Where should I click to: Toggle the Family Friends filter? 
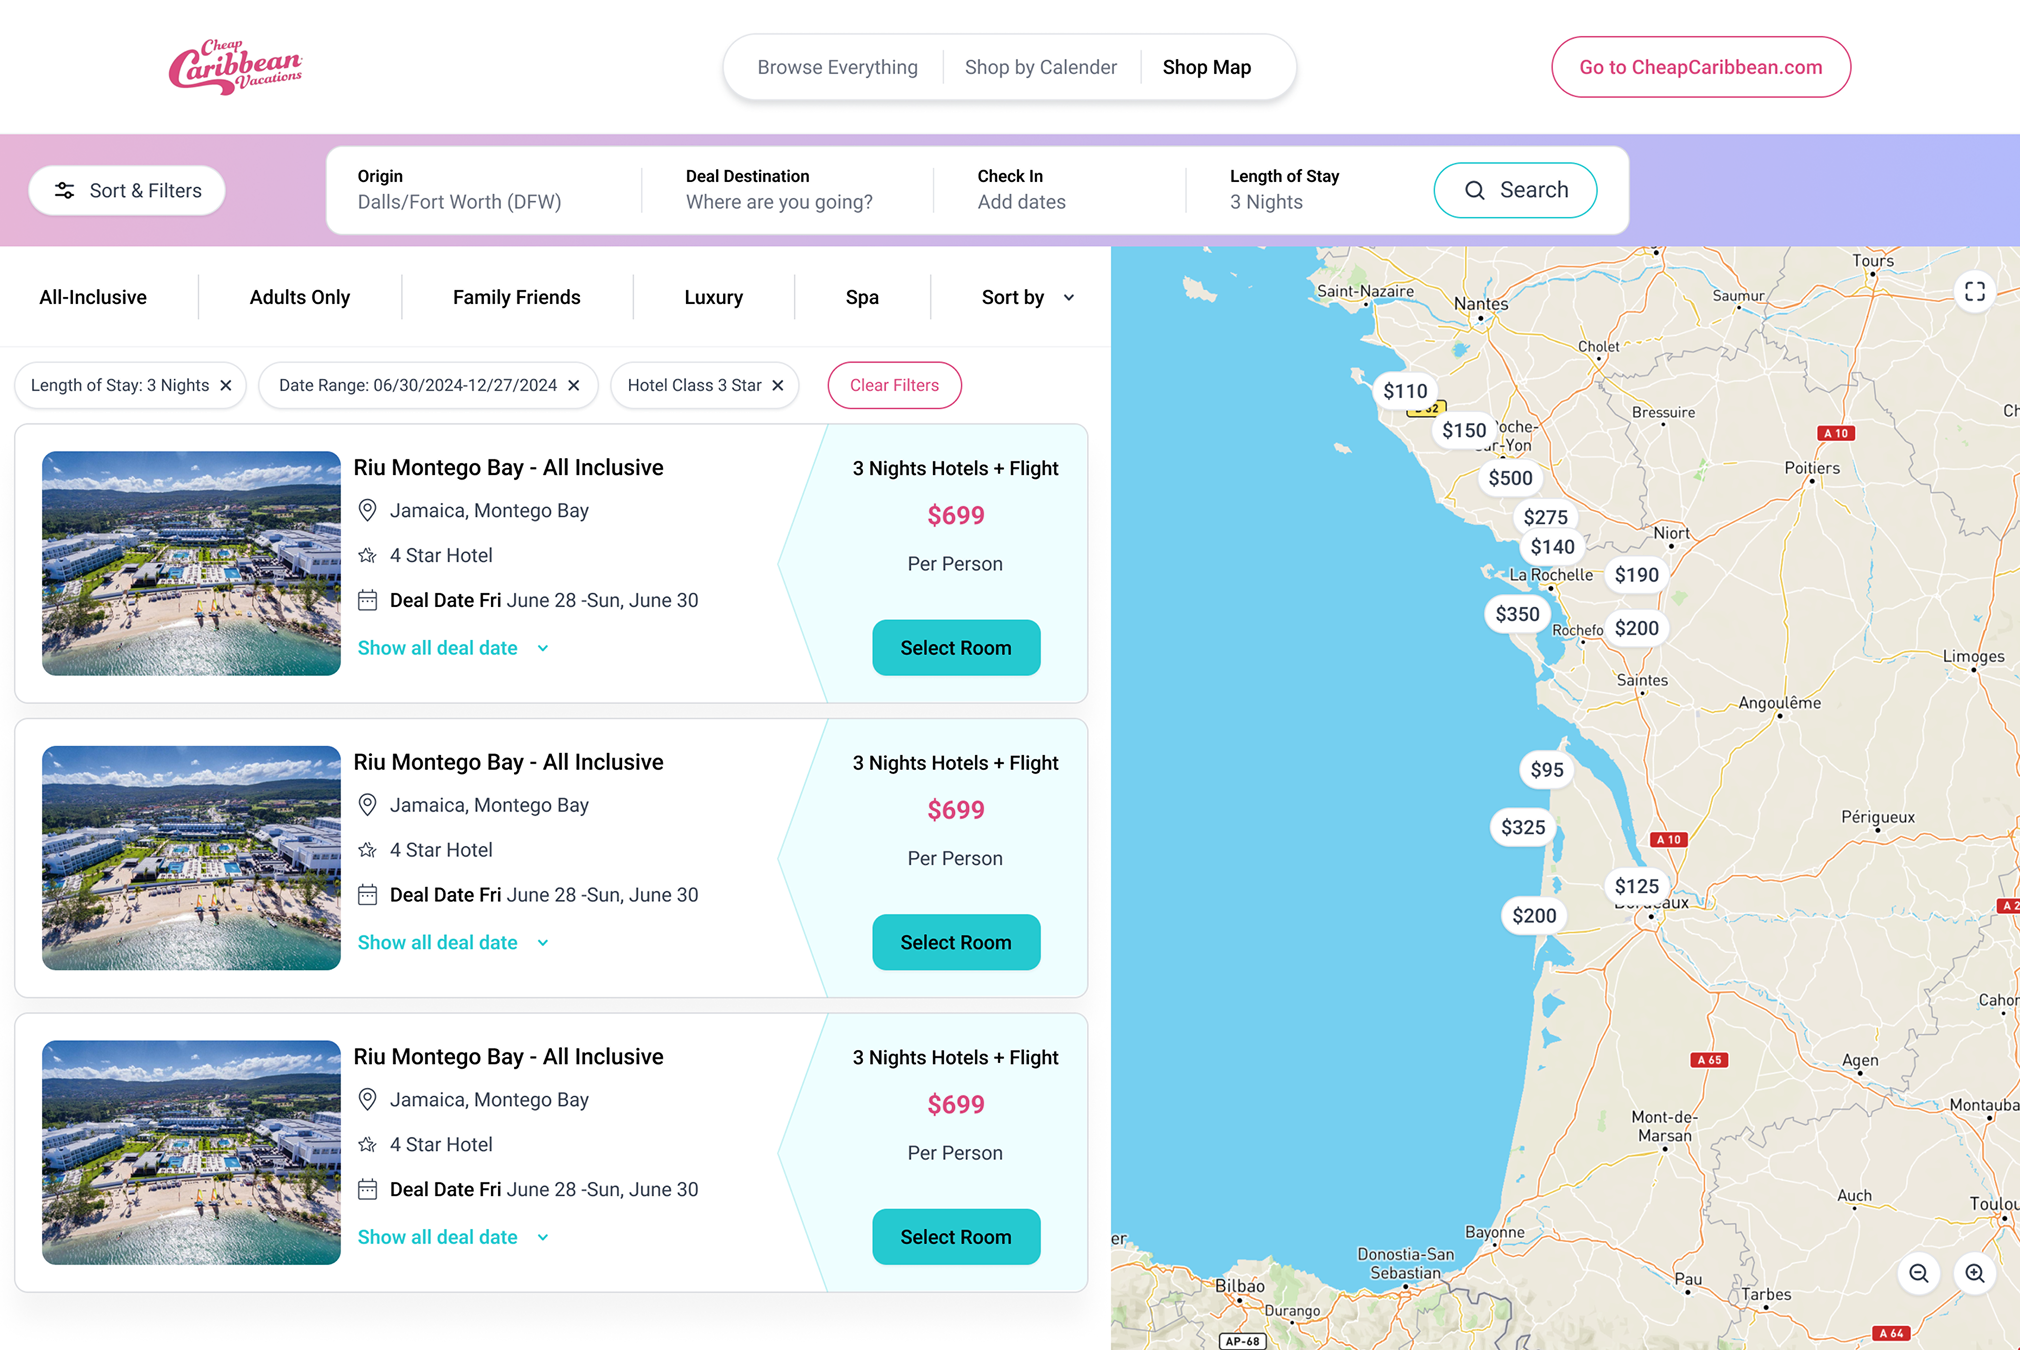click(x=516, y=297)
